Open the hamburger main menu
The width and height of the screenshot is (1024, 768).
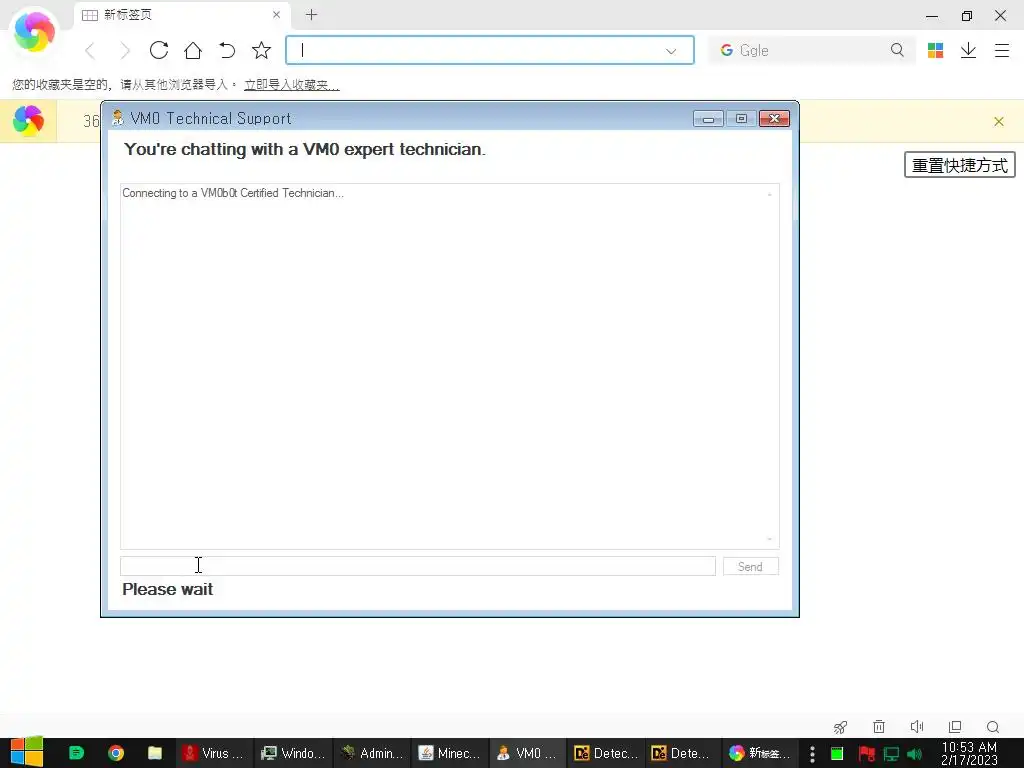(1002, 50)
